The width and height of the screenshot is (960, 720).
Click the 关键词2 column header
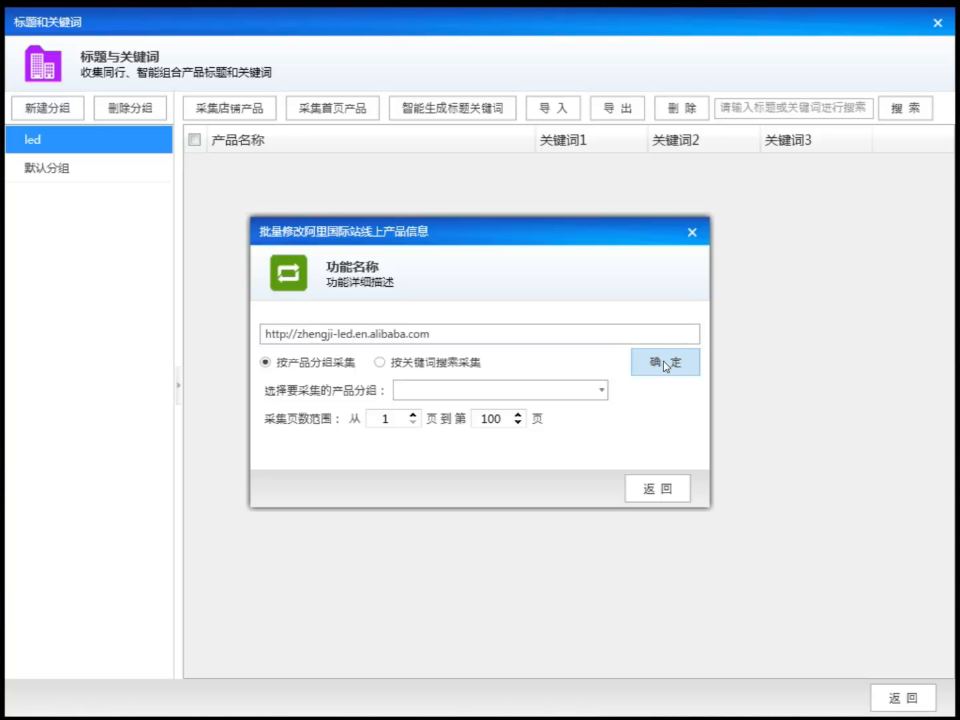(x=704, y=140)
